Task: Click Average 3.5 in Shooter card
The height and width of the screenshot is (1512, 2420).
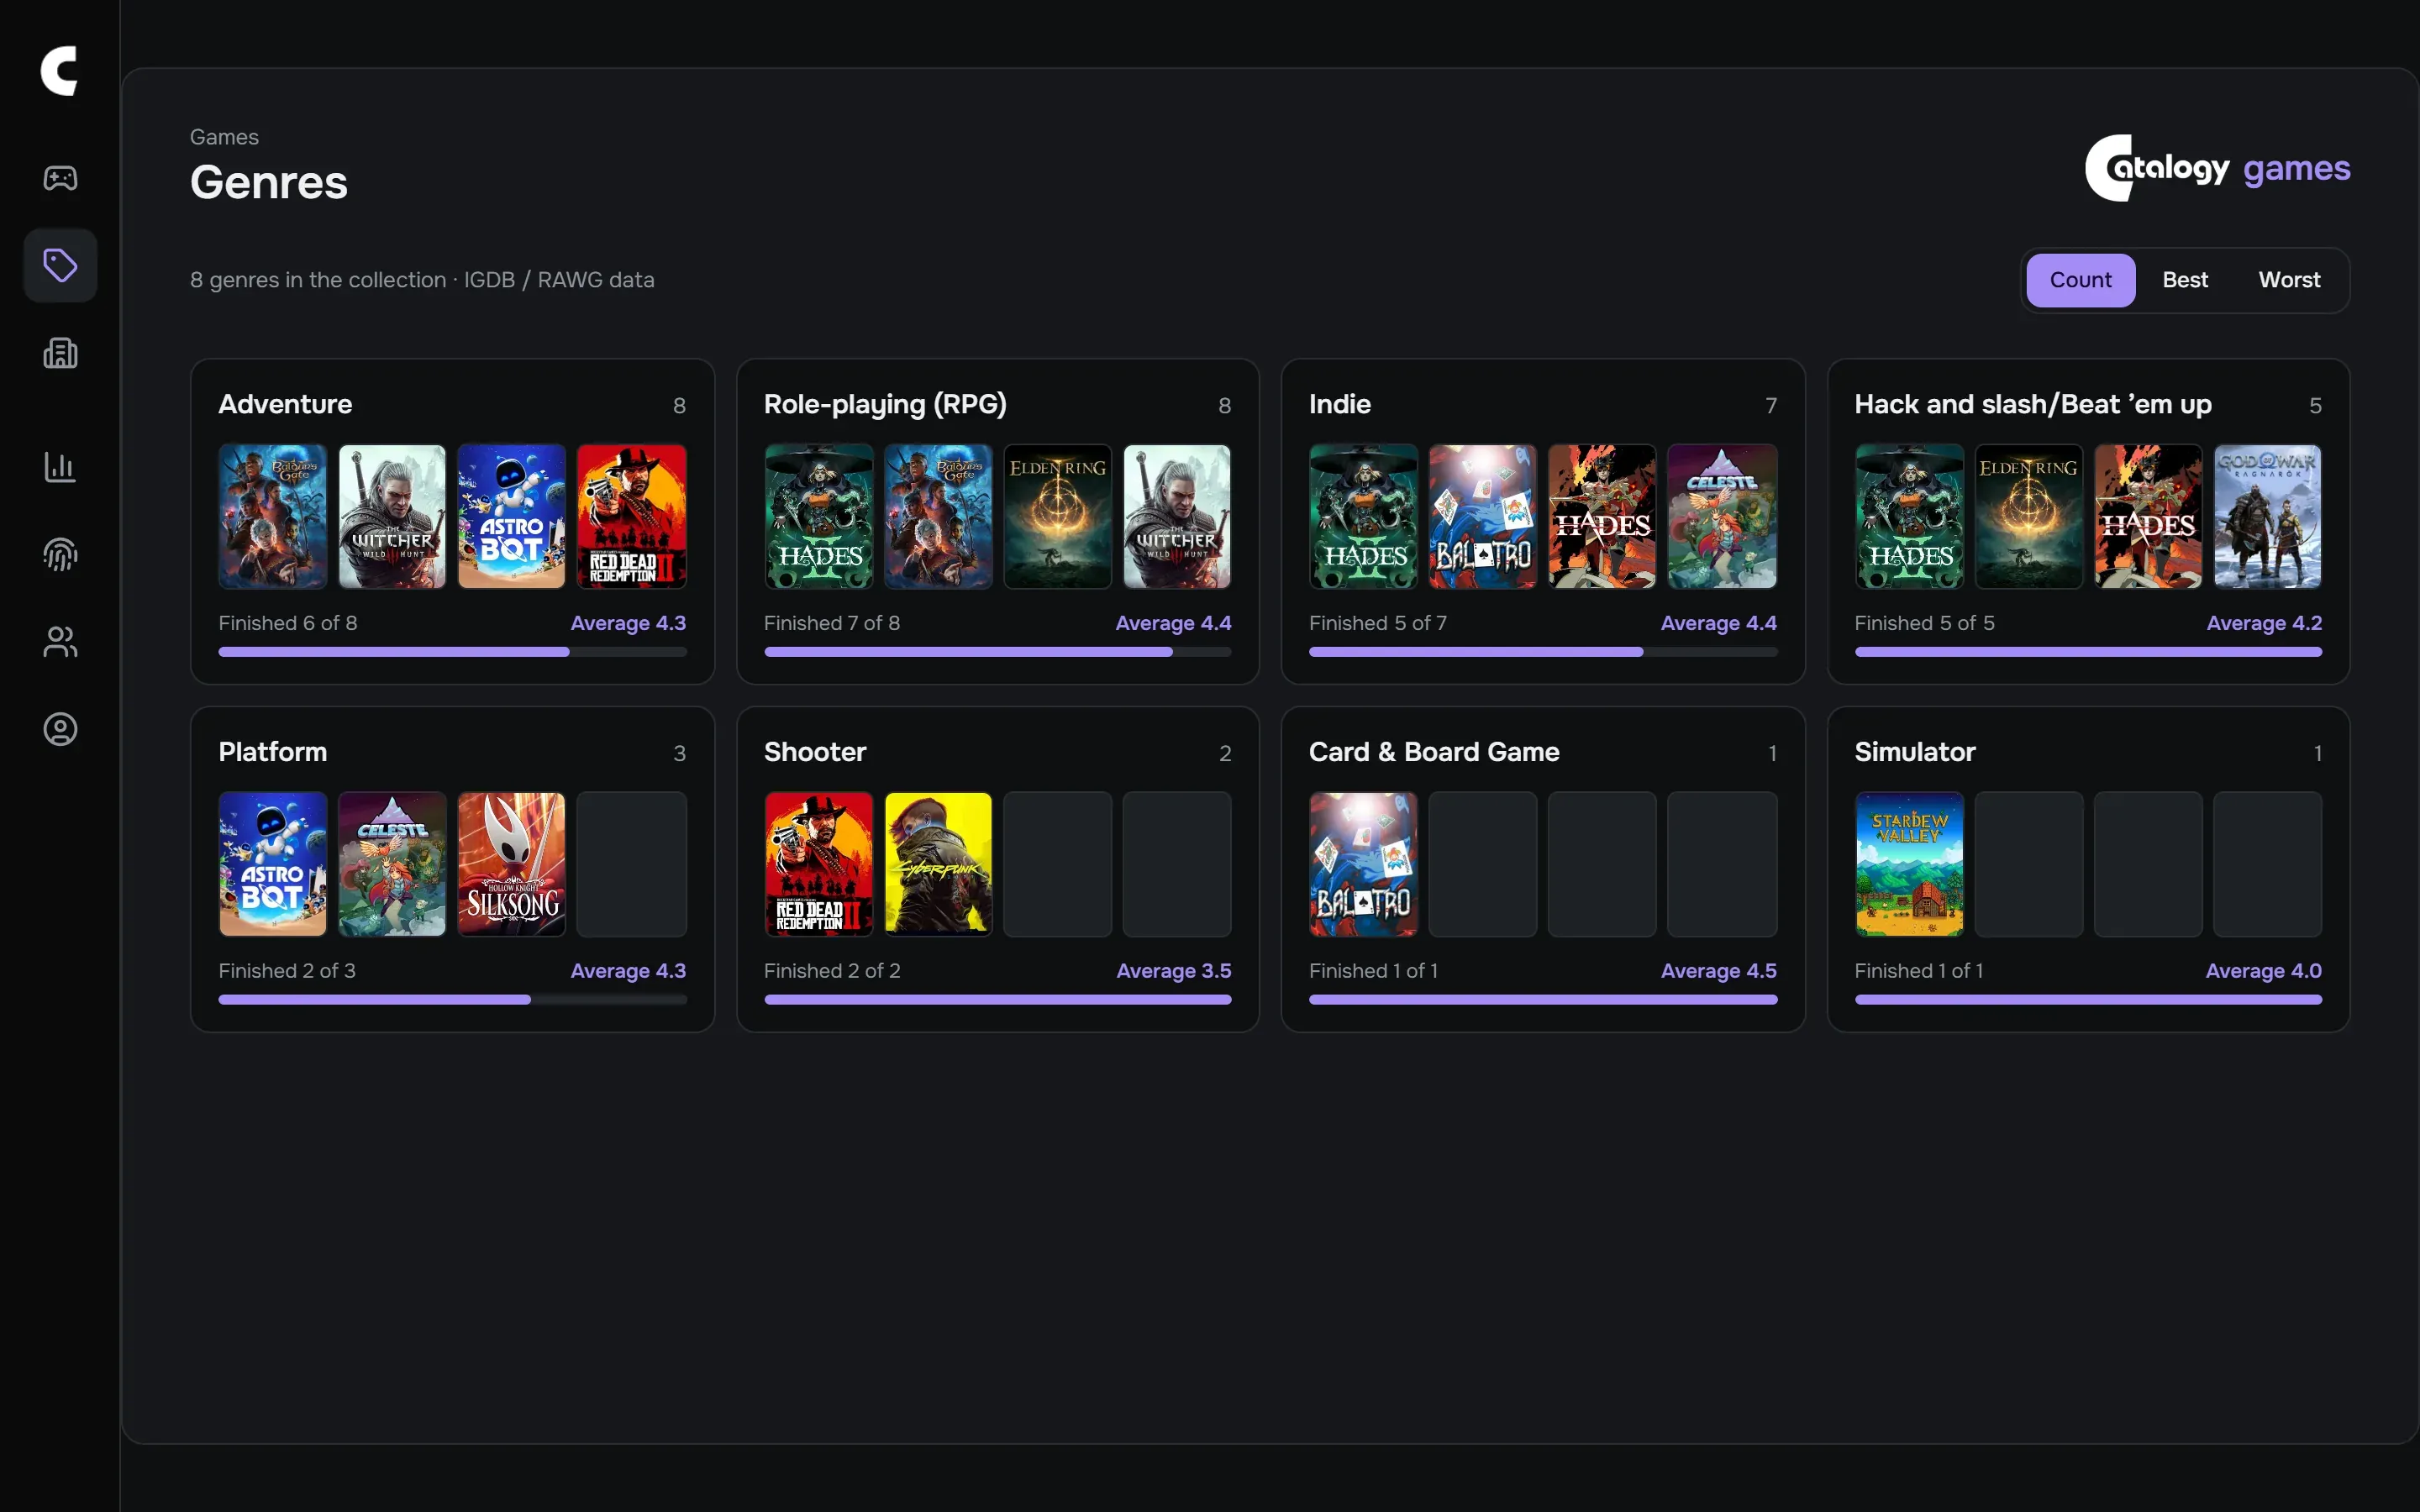Action: pyautogui.click(x=1173, y=971)
